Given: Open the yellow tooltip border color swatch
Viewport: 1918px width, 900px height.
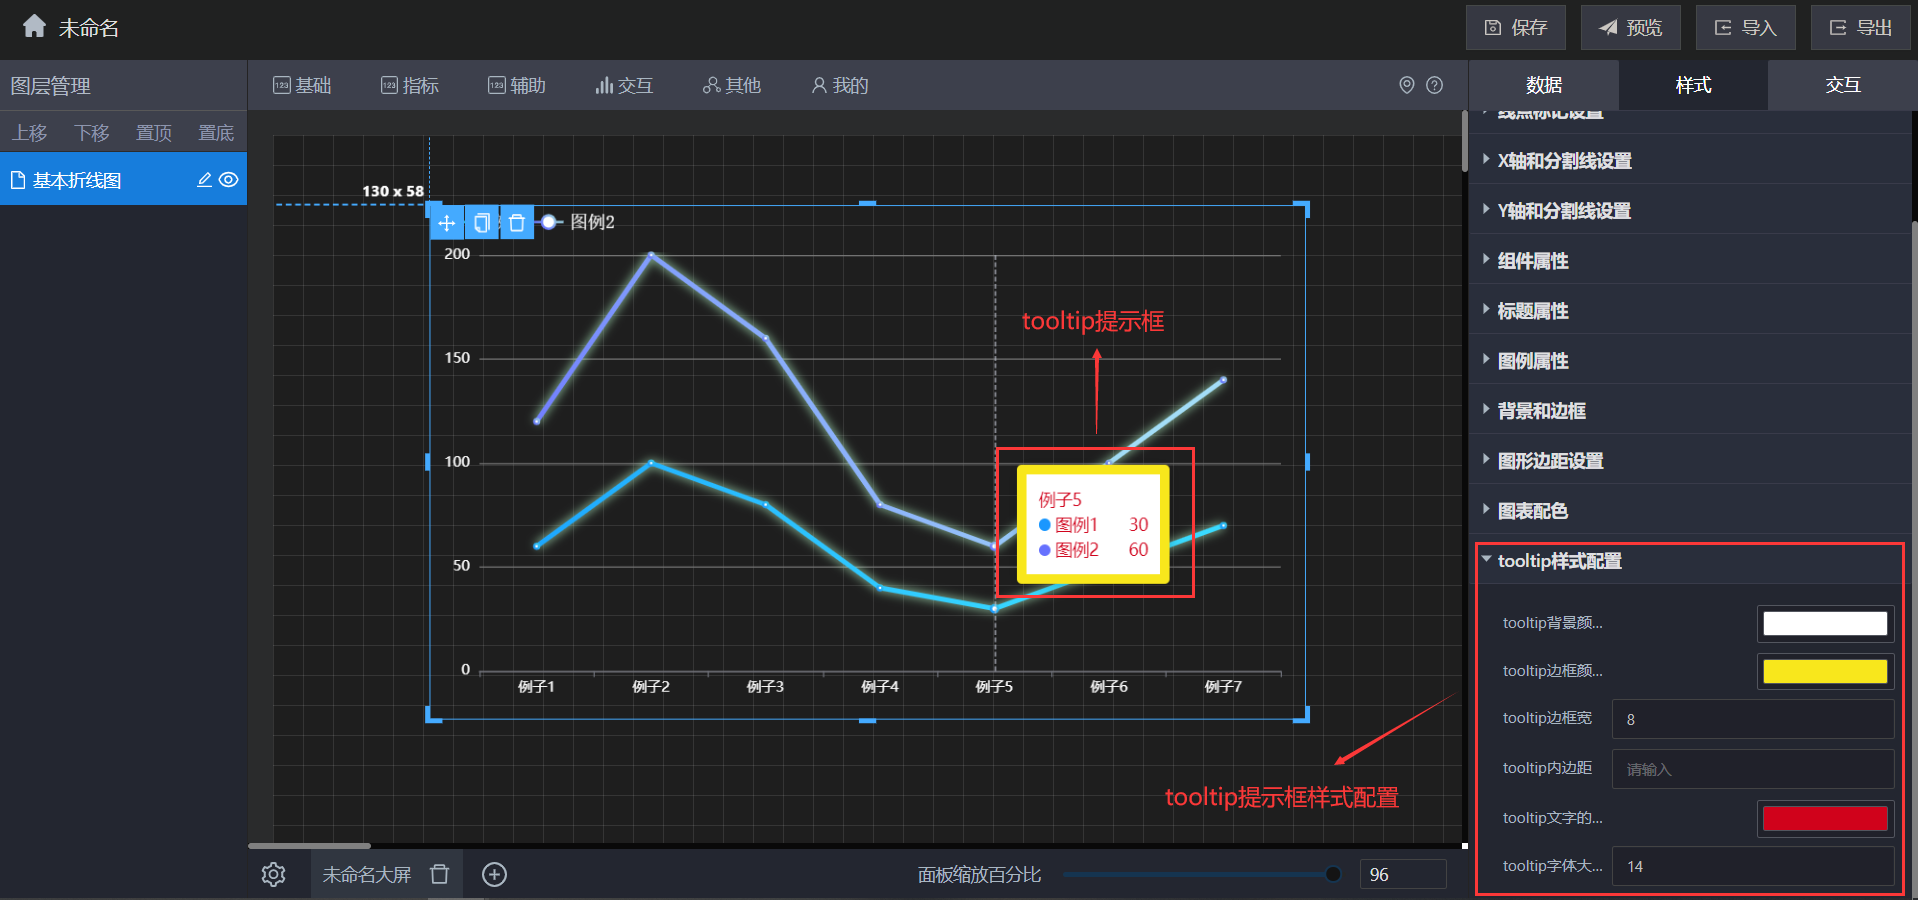Looking at the screenshot, I should 1824,671.
